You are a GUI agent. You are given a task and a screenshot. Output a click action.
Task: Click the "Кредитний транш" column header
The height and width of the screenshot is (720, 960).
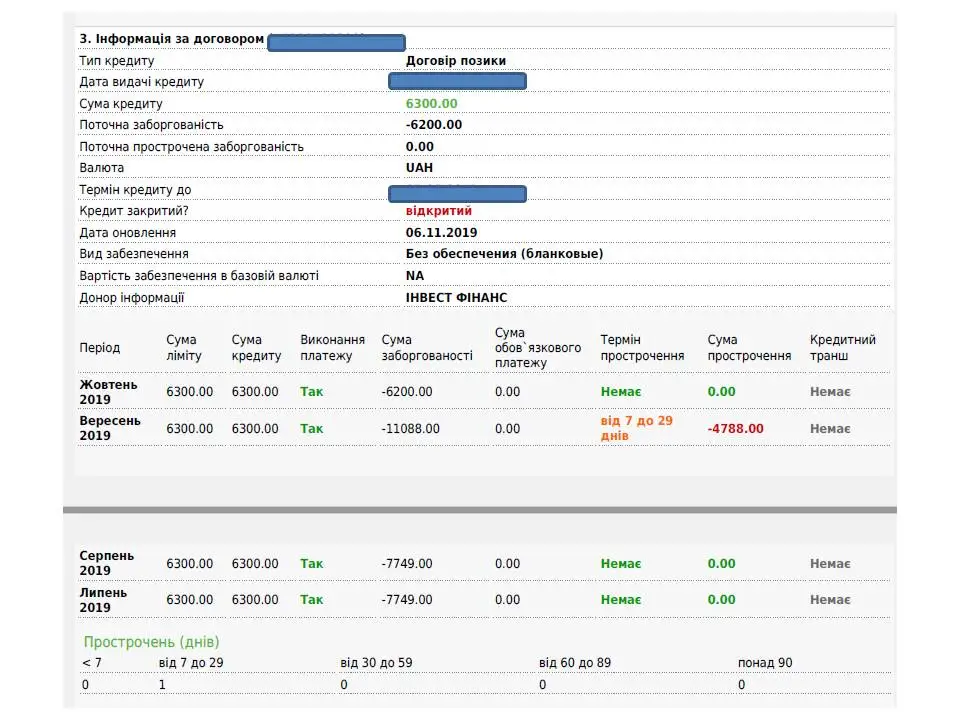pos(842,348)
